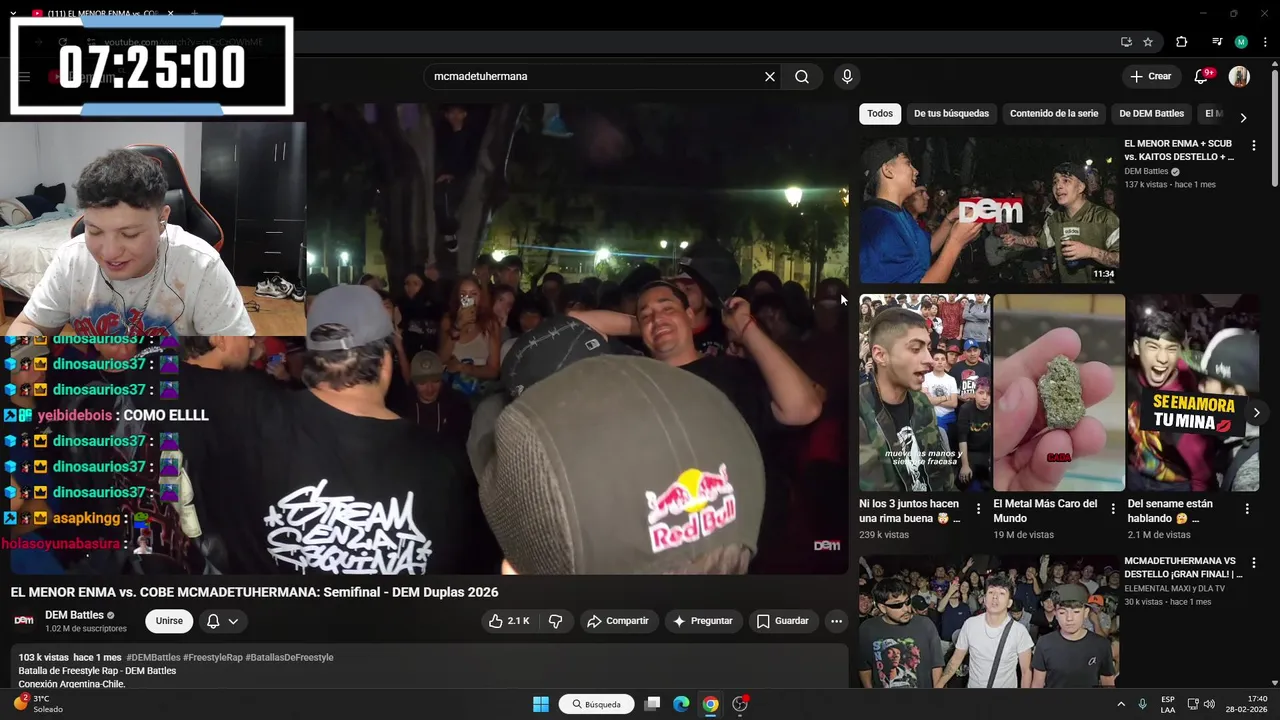Open the DEM Battles channel name link
Viewport: 1280px width, 720px height.
74,615
